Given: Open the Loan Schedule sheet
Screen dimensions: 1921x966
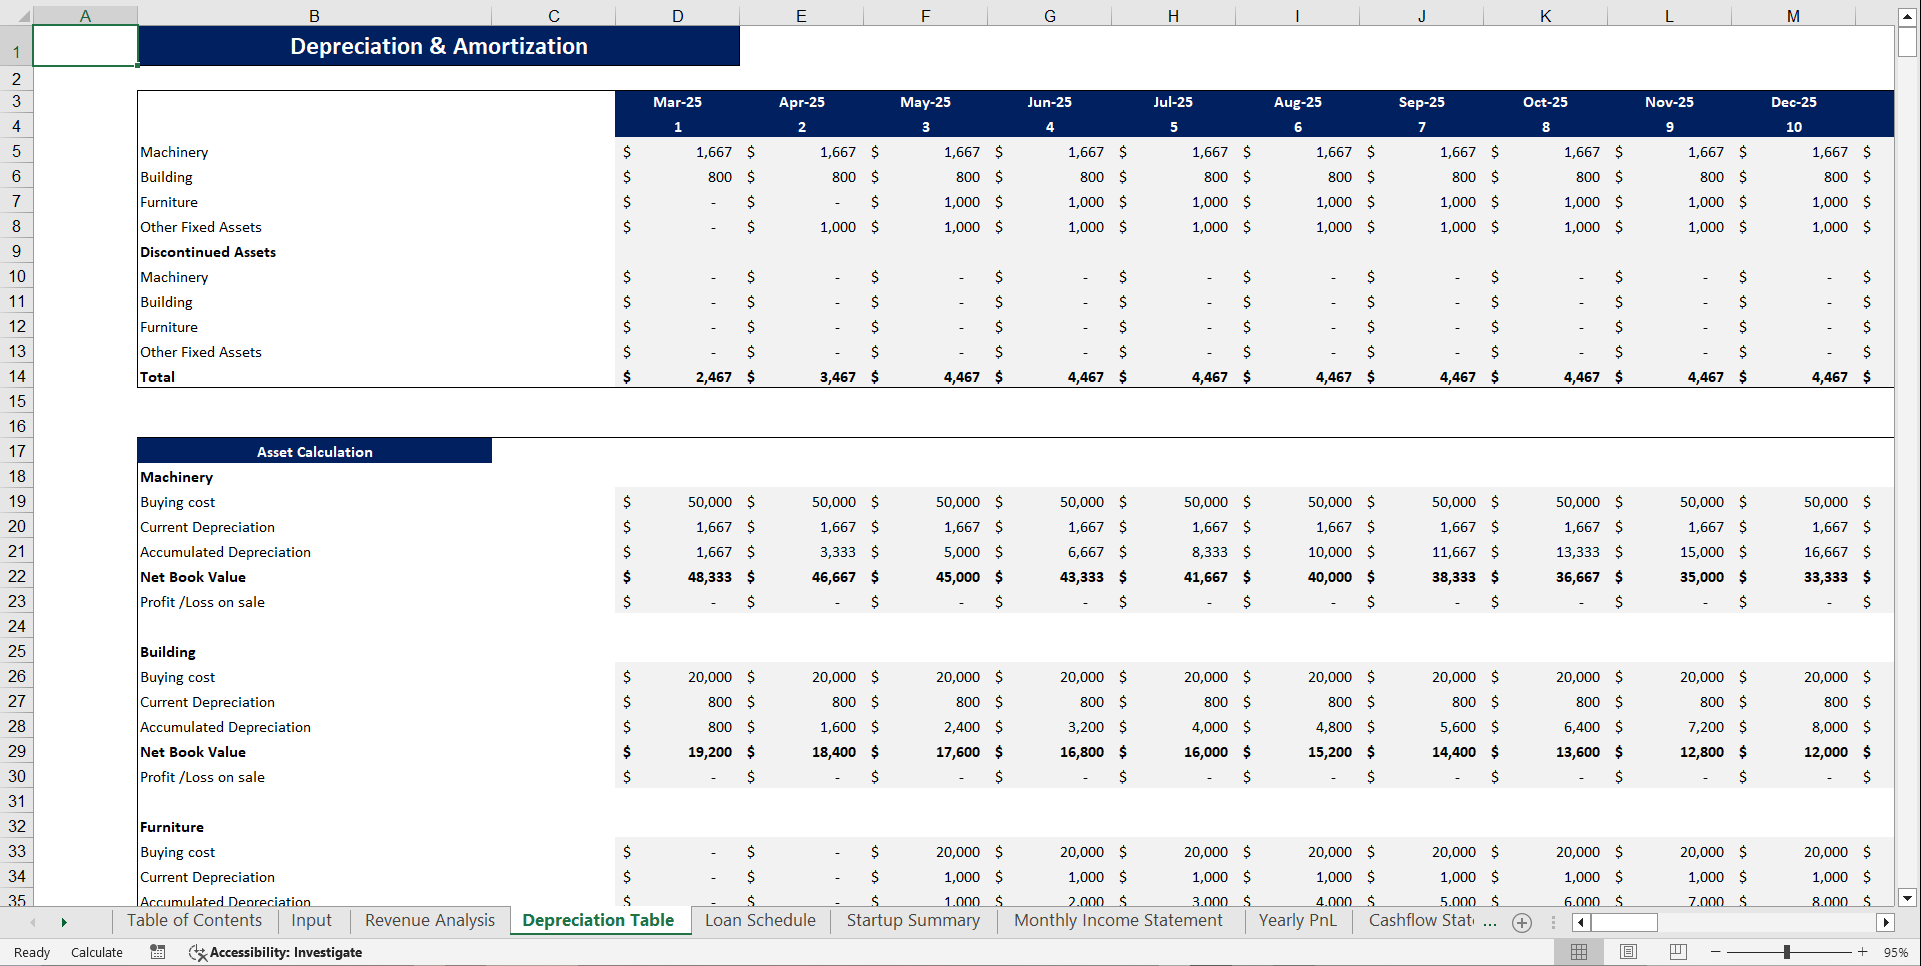Looking at the screenshot, I should pos(759,920).
